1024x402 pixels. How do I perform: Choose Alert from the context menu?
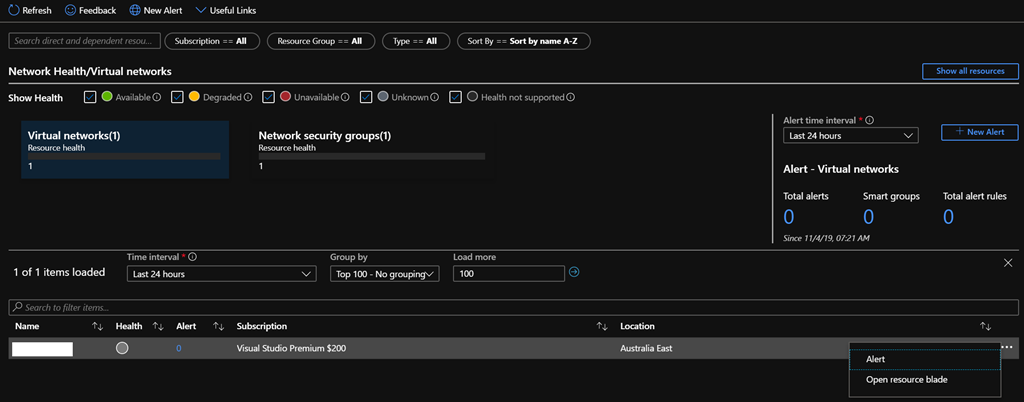click(x=875, y=359)
